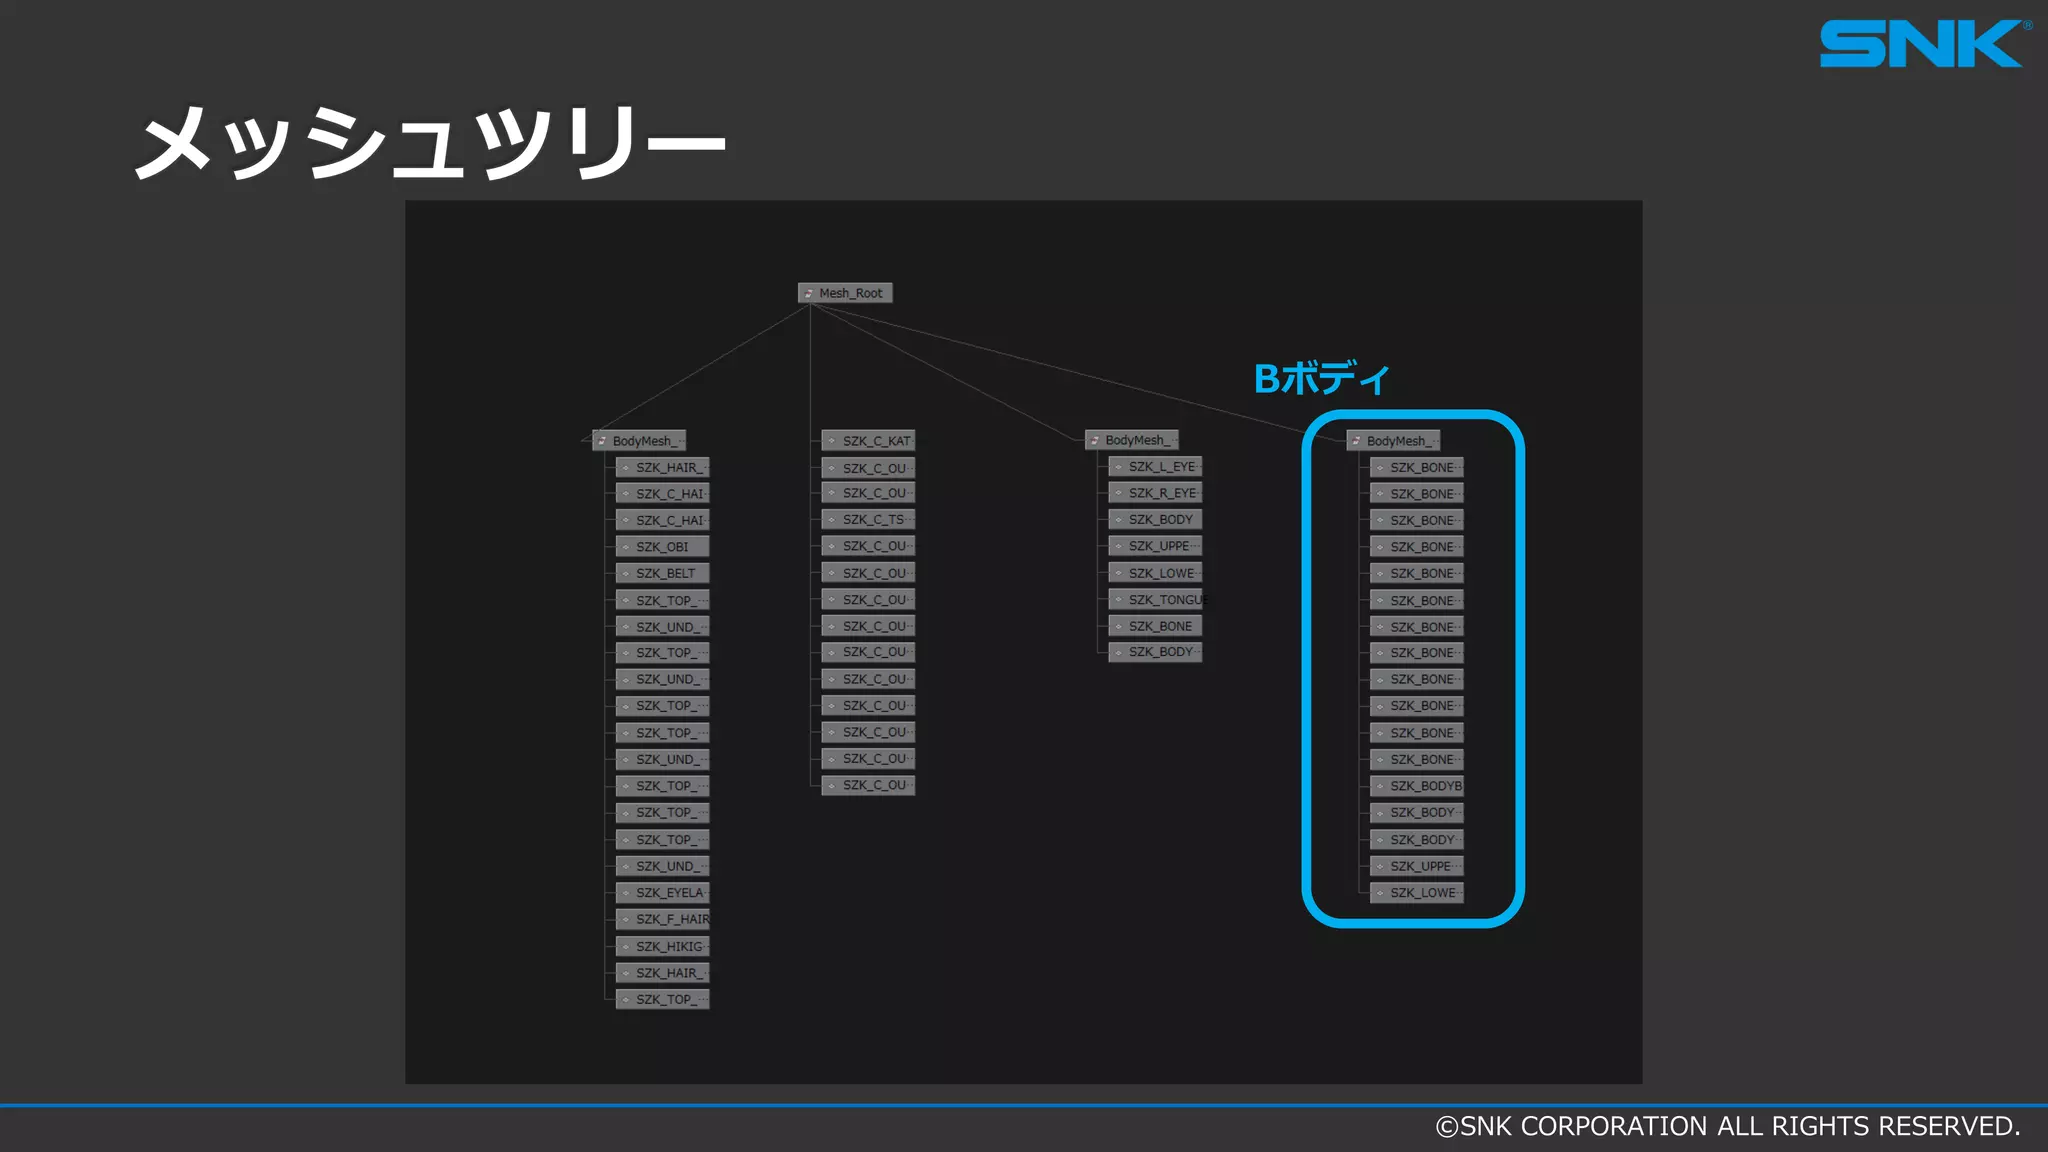Click the blue Bボディ label
Viewport: 2048px width, 1152px height.
(1320, 378)
